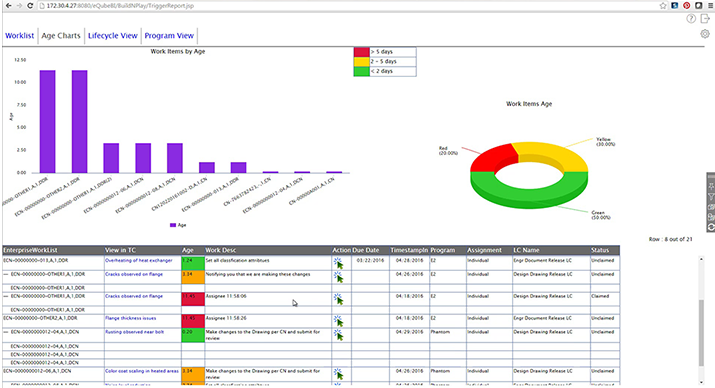Go back with browser back arrow
The width and height of the screenshot is (715, 388).
tap(8, 5)
